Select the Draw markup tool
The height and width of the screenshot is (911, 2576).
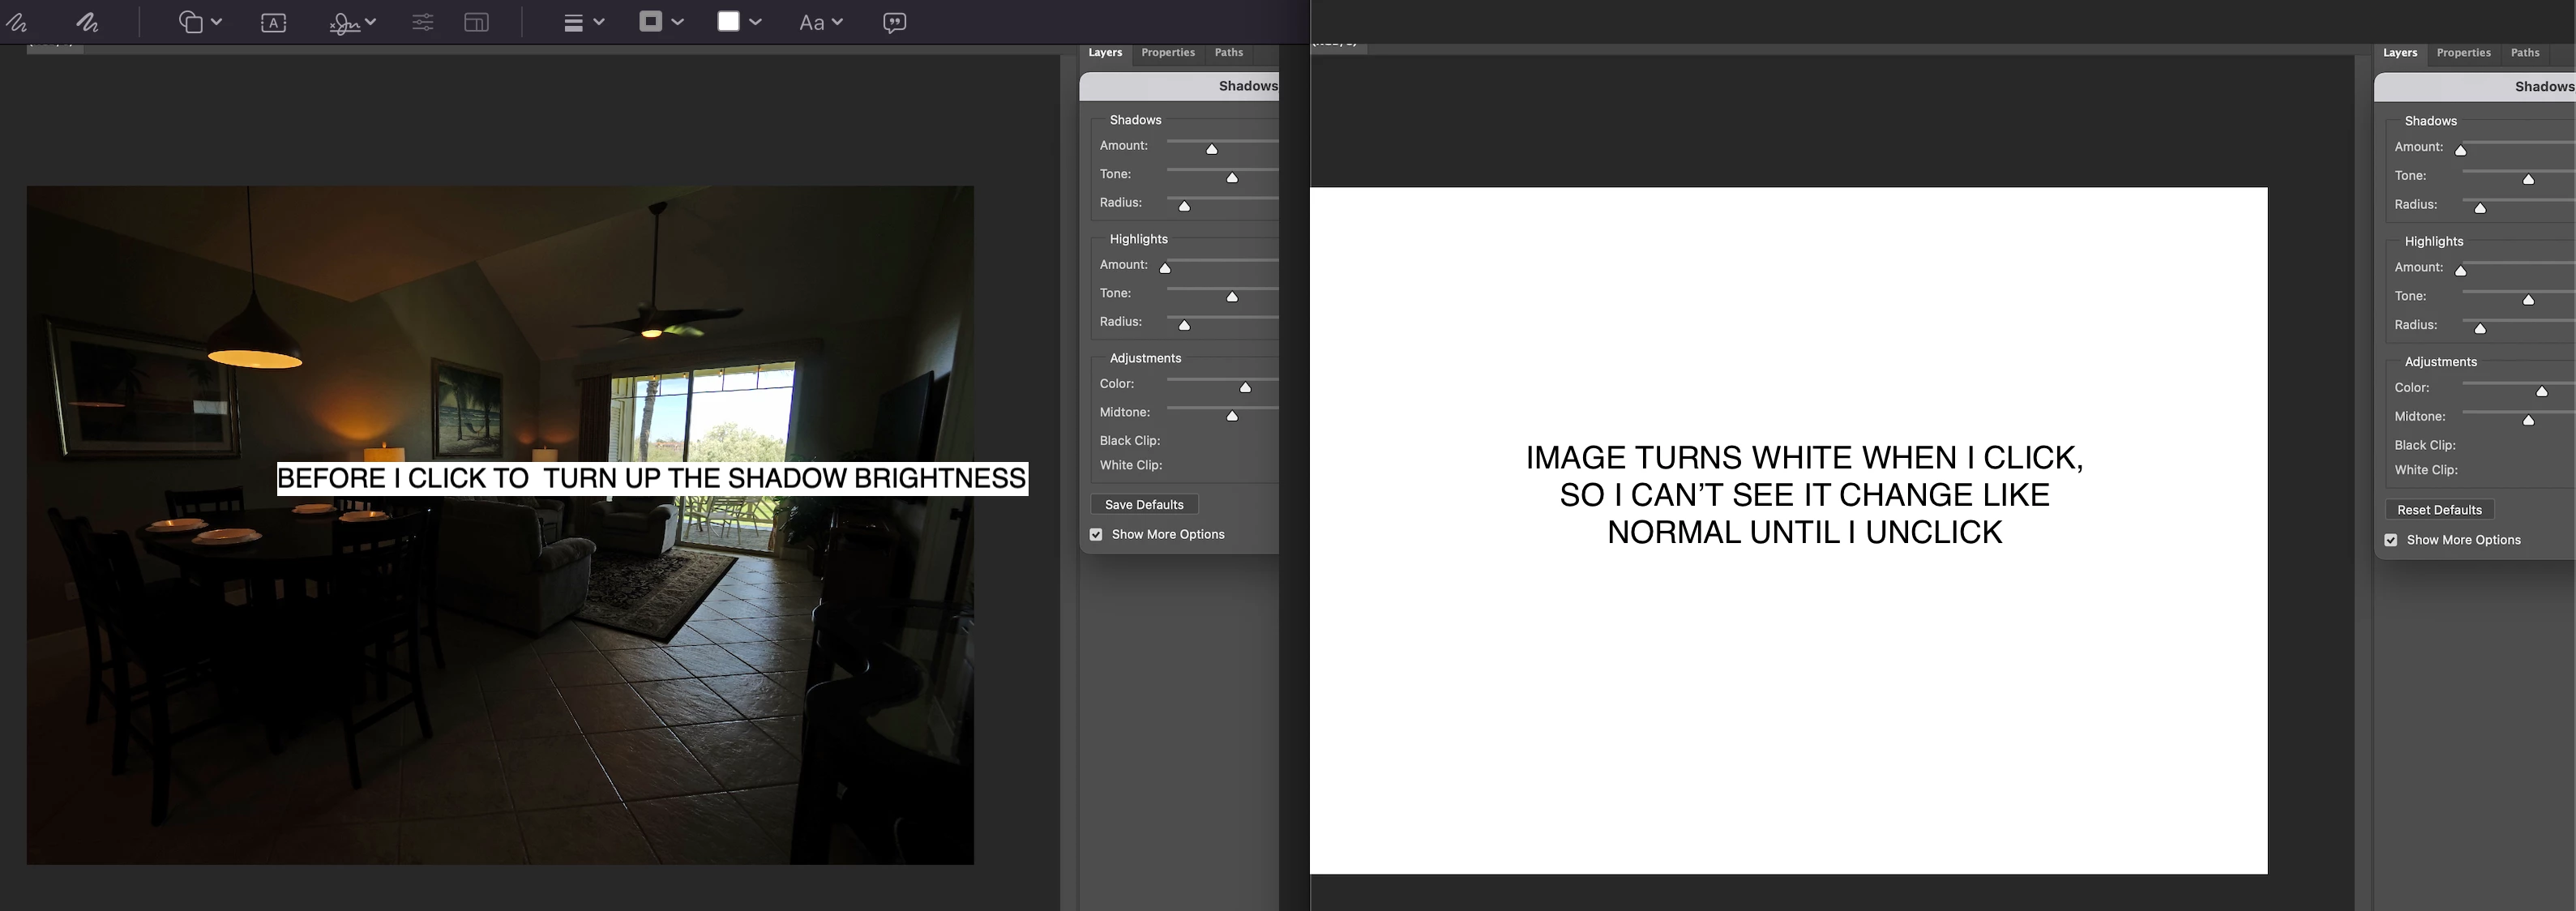87,22
